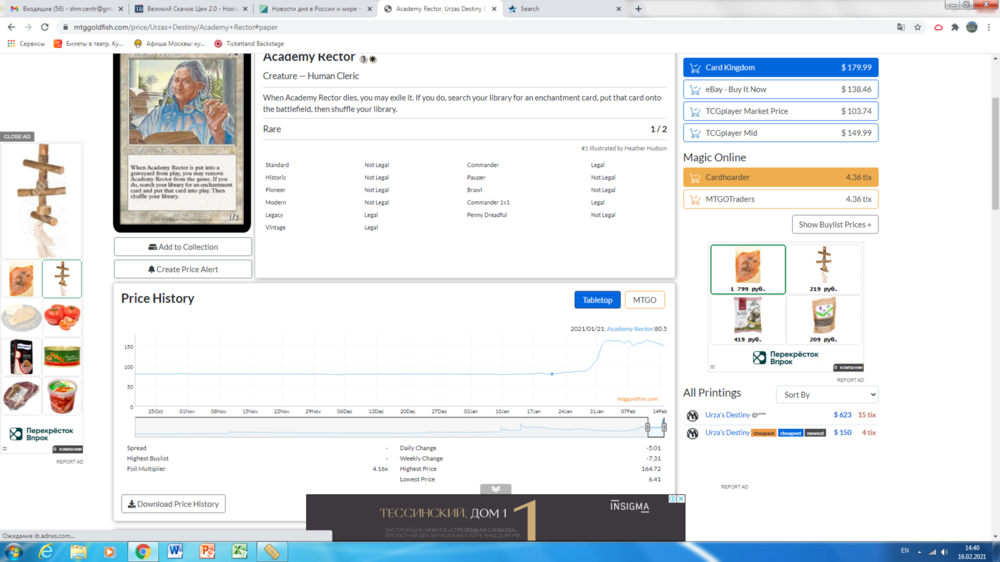The width and height of the screenshot is (1000, 562).
Task: Open the Sort By dropdown
Action: pos(826,395)
